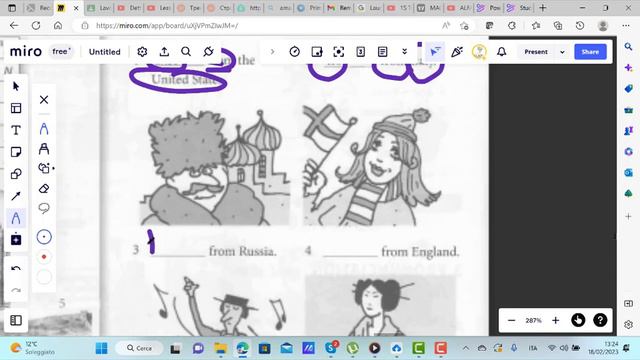
Task: Open the add more apps tool
Action: (x=16, y=240)
